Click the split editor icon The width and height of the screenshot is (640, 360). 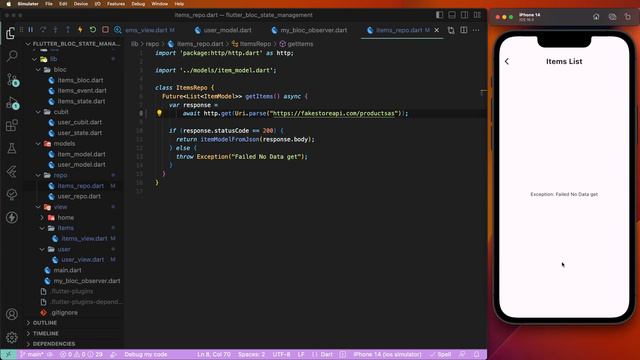(464, 30)
